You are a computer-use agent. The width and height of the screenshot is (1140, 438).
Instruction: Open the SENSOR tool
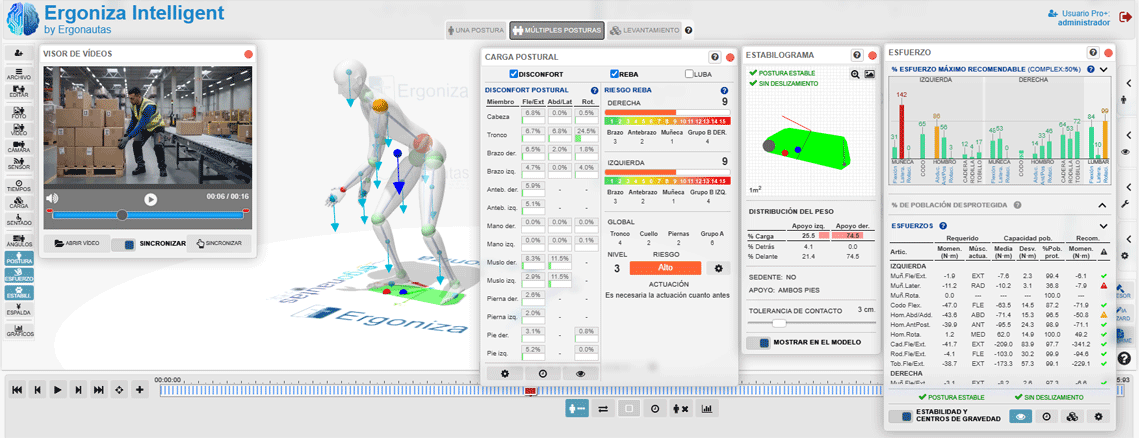[x=18, y=164]
